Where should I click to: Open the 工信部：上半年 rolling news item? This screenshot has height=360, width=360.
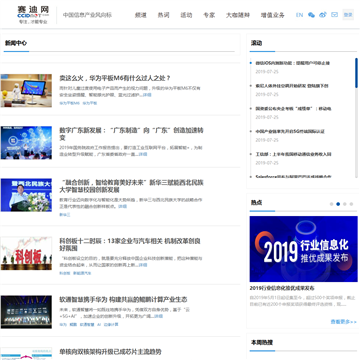pos(293,154)
